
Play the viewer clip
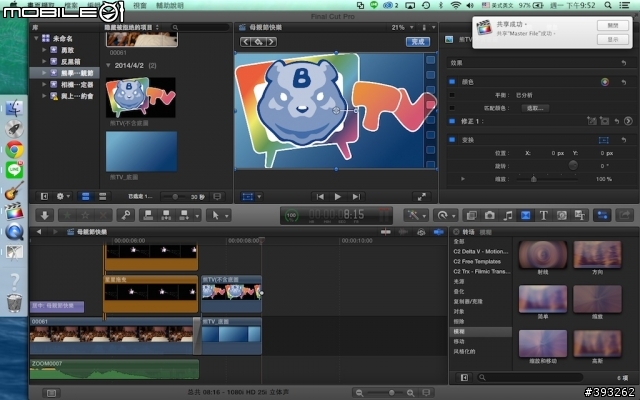click(x=338, y=197)
